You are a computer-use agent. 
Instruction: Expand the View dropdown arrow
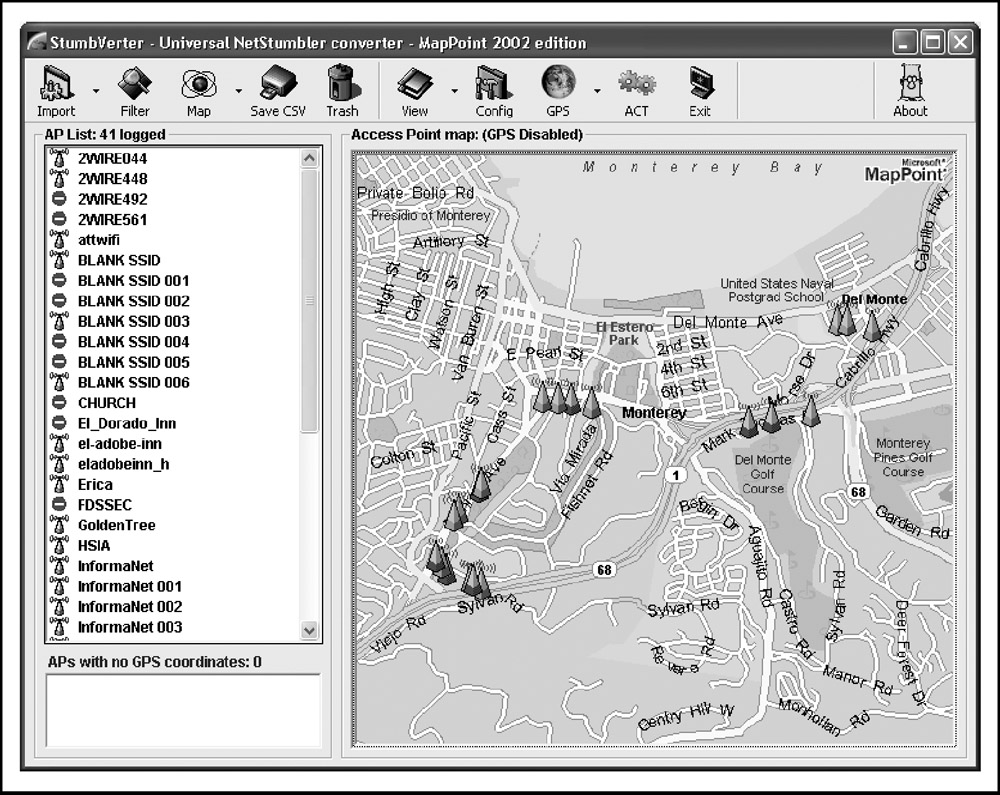tap(454, 91)
